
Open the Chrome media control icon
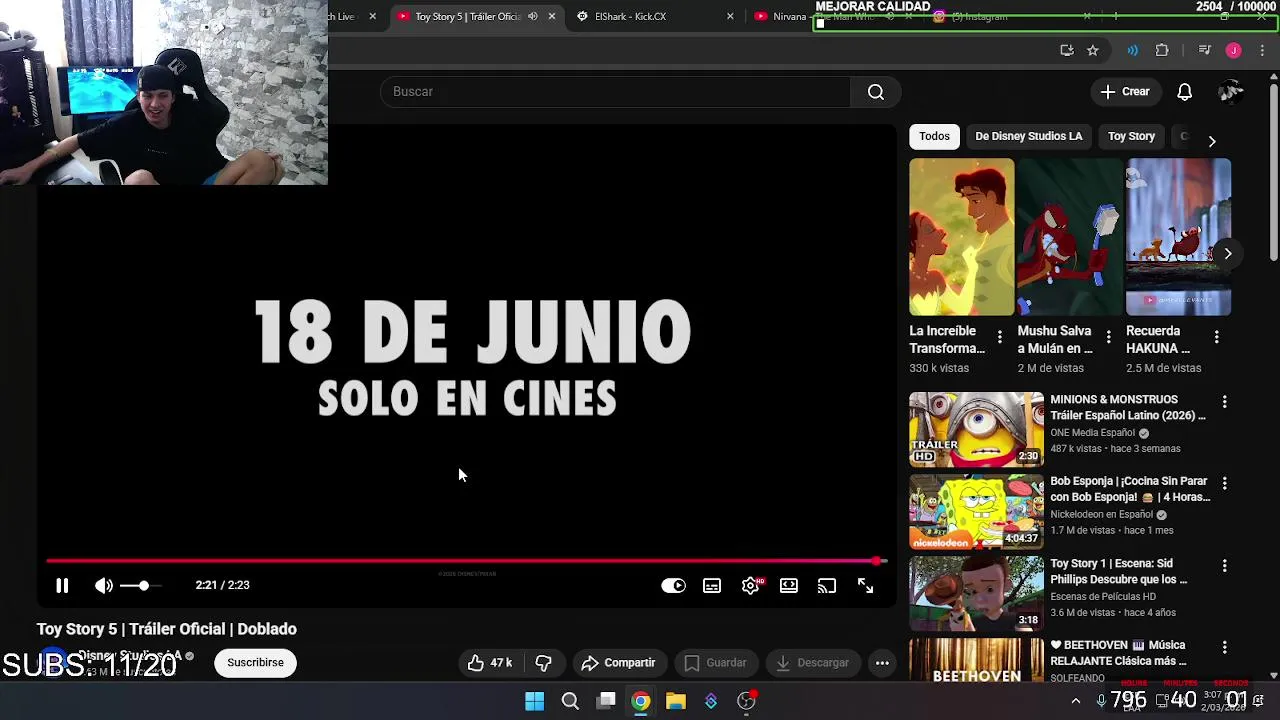1204,50
